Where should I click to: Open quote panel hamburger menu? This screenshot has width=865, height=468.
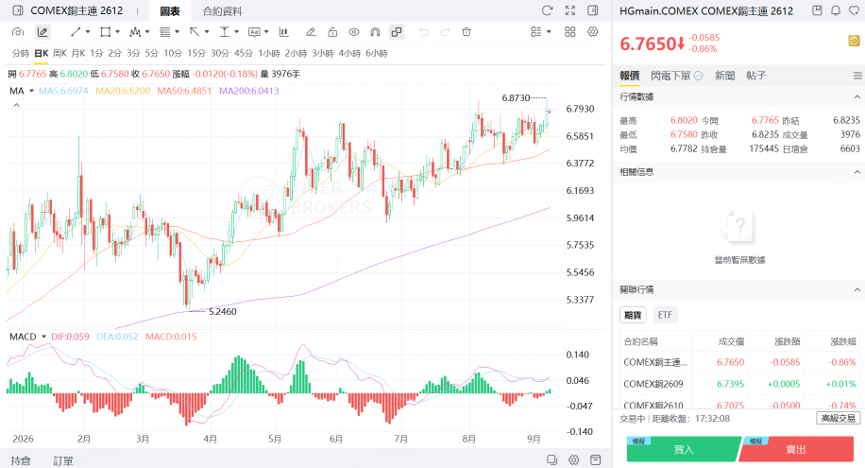(x=857, y=76)
